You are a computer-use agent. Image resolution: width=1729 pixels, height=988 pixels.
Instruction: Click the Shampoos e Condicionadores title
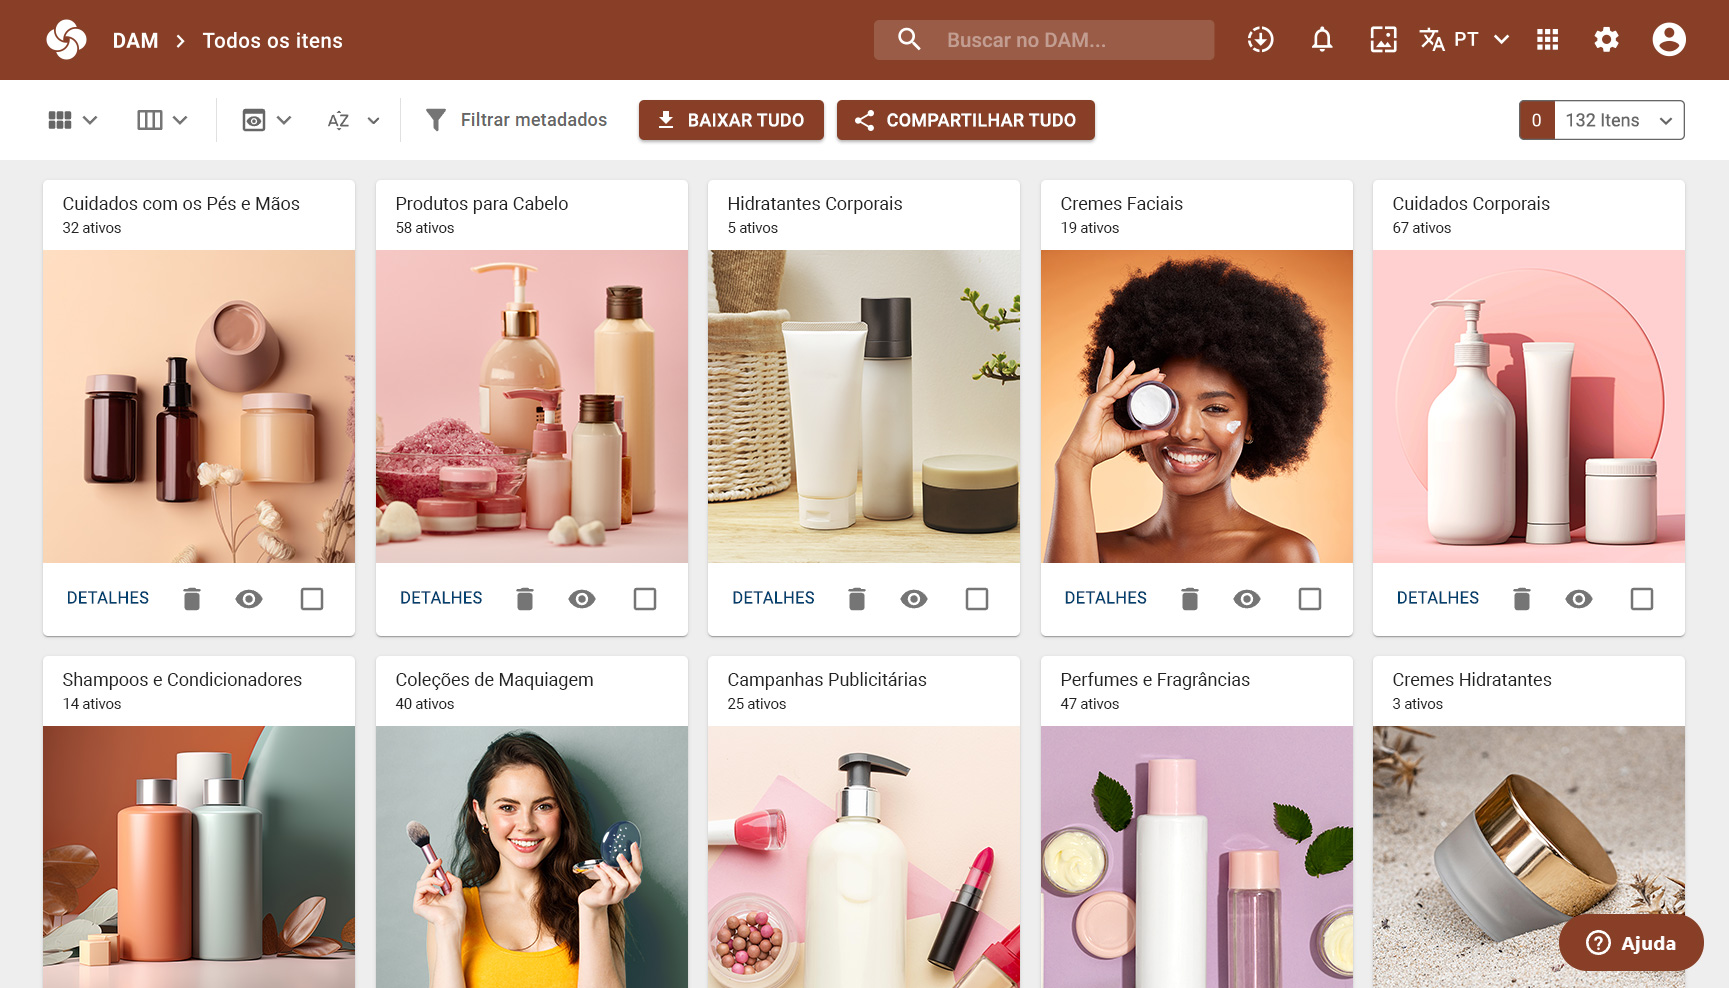click(x=182, y=680)
